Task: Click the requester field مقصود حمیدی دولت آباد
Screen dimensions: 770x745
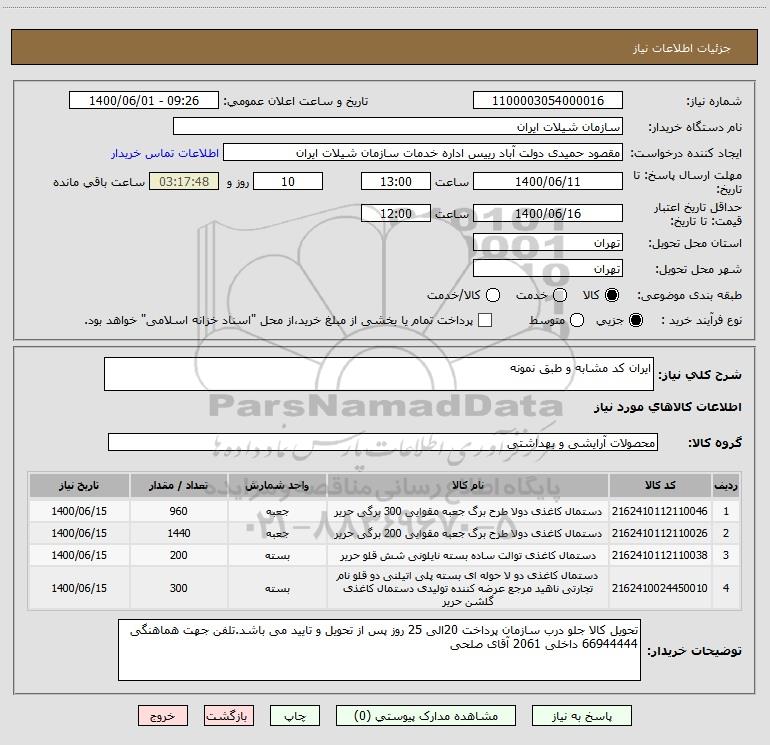Action: coord(423,153)
